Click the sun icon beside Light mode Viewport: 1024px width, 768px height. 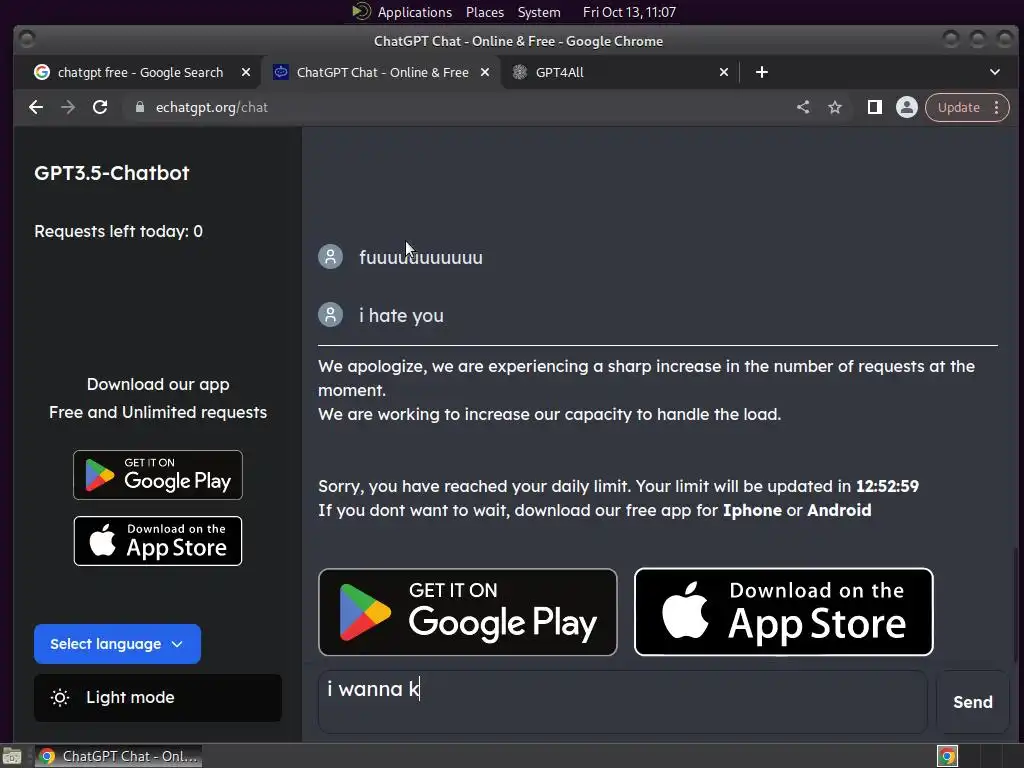pyautogui.click(x=59, y=697)
